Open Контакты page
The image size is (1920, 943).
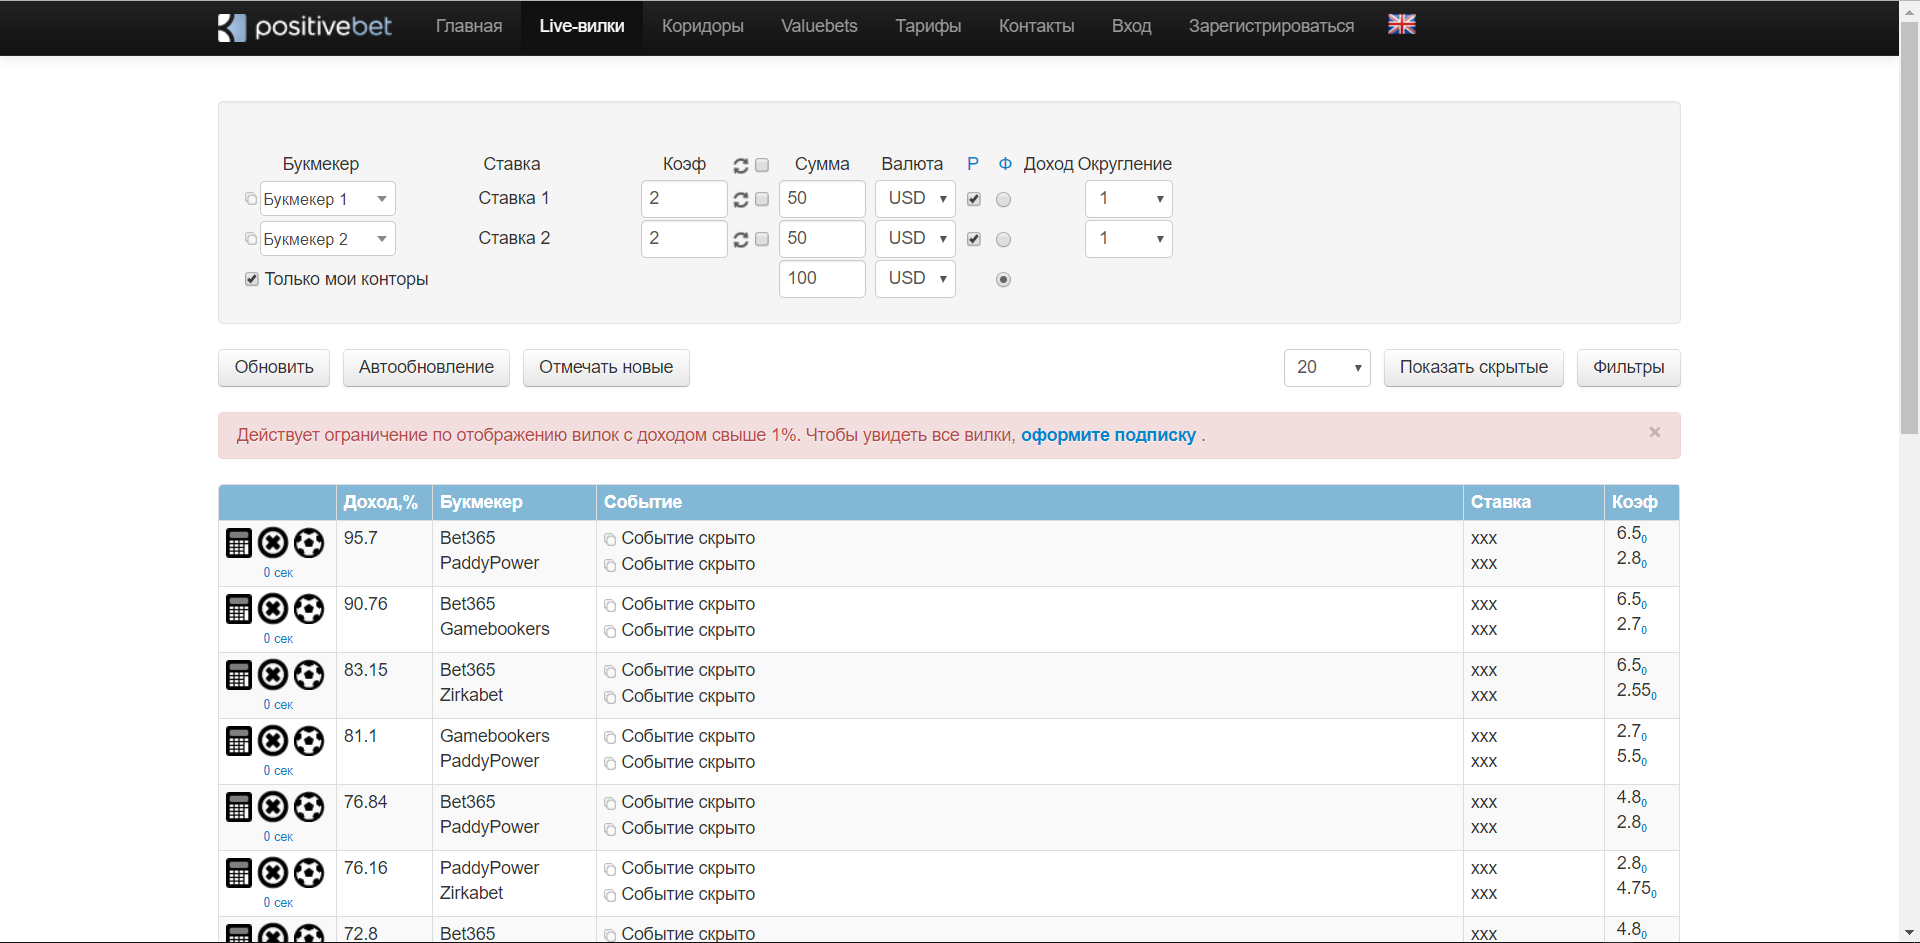click(1036, 26)
